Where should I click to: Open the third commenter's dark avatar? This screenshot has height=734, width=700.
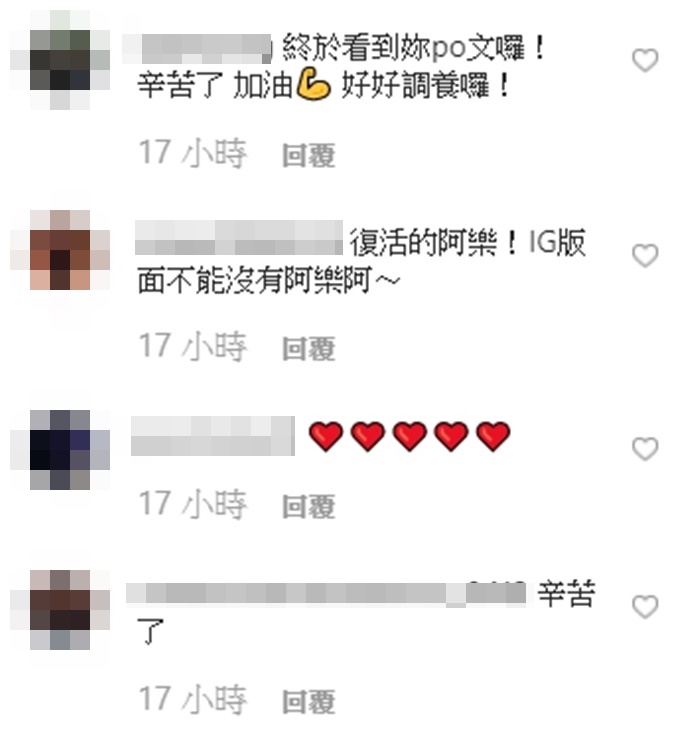pyautogui.click(x=60, y=450)
